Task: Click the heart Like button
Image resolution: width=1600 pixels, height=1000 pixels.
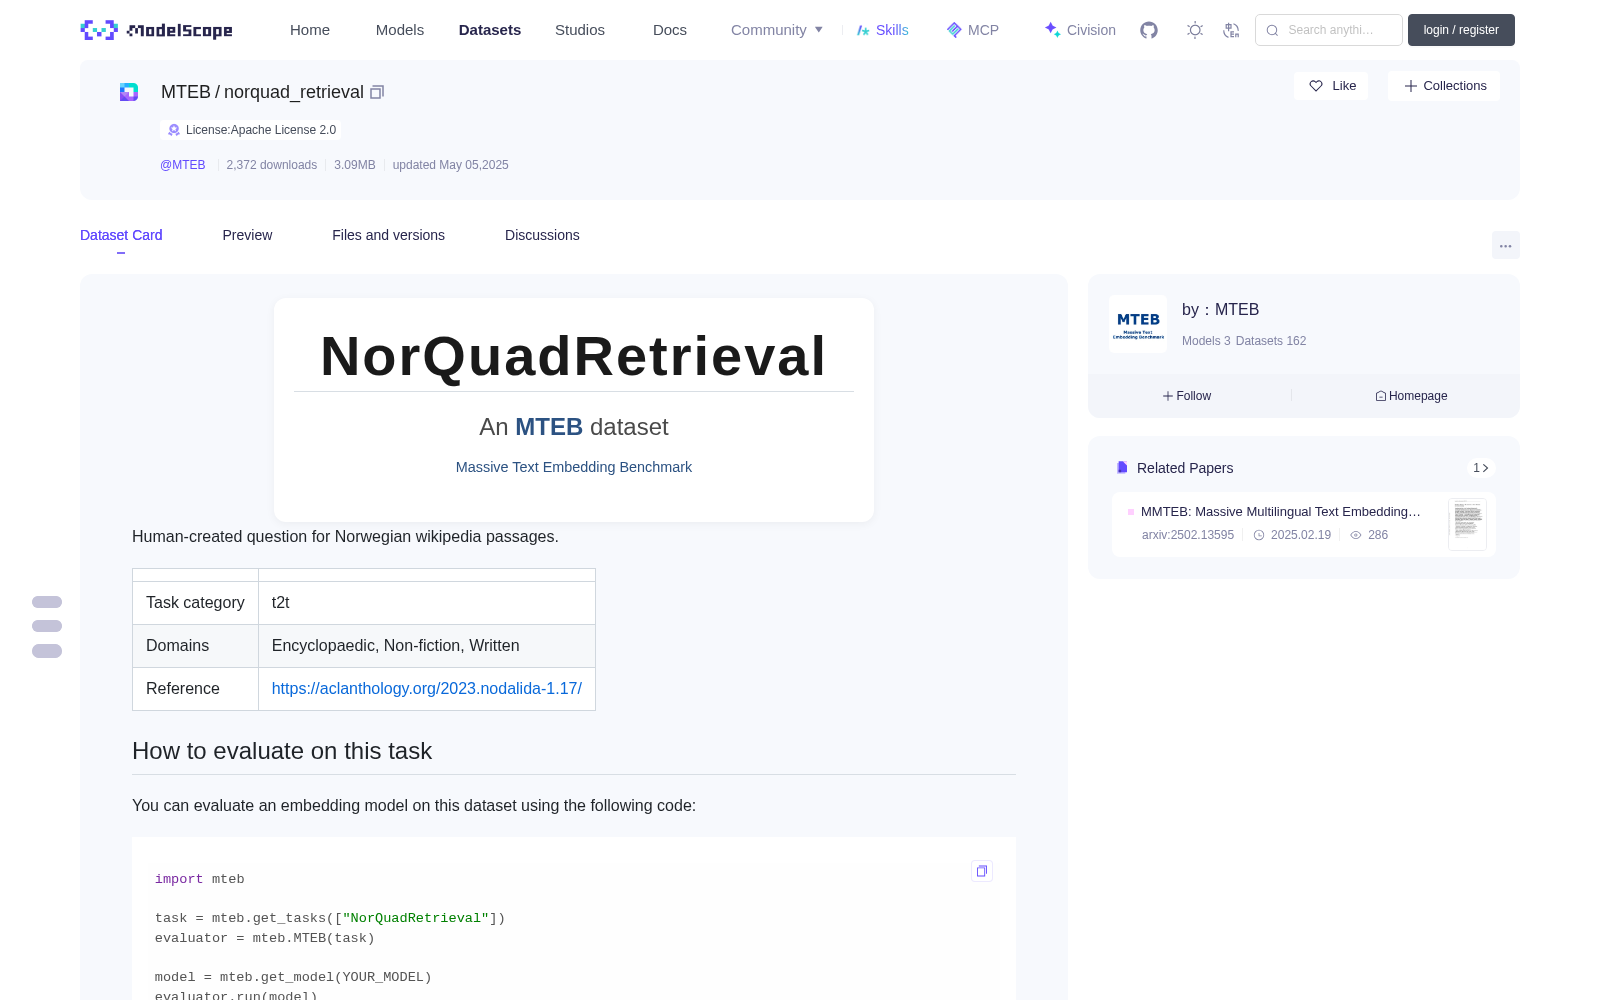Action: pos(1331,86)
